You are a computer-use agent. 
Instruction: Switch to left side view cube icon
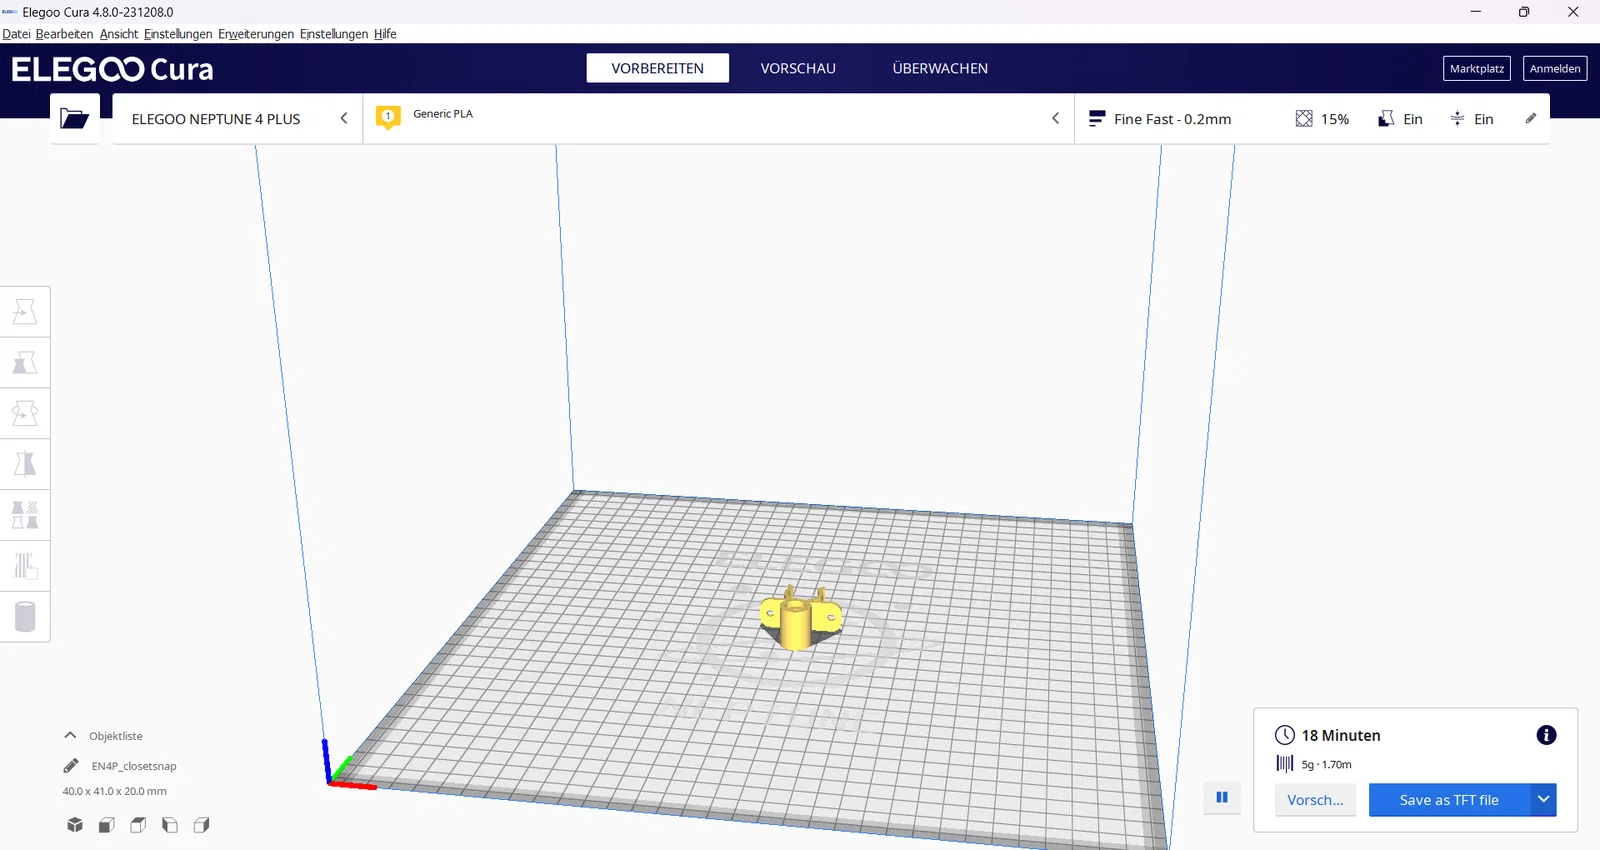(170, 825)
